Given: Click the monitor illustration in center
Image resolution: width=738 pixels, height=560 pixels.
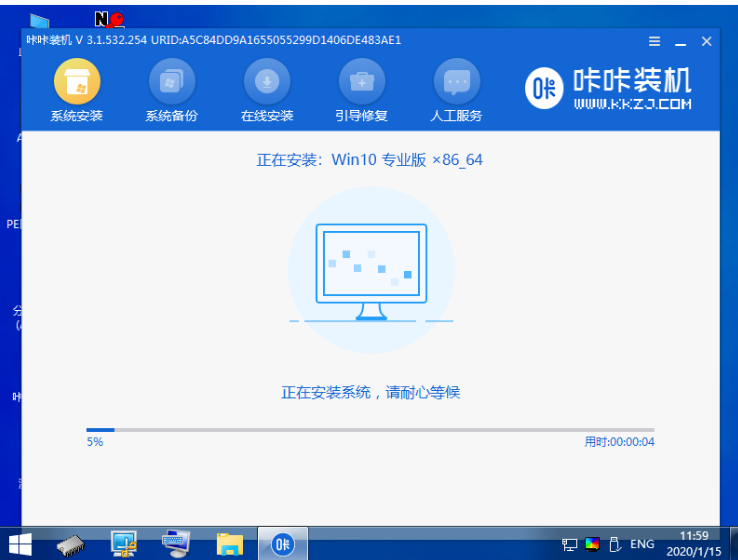Looking at the screenshot, I should coord(371,267).
